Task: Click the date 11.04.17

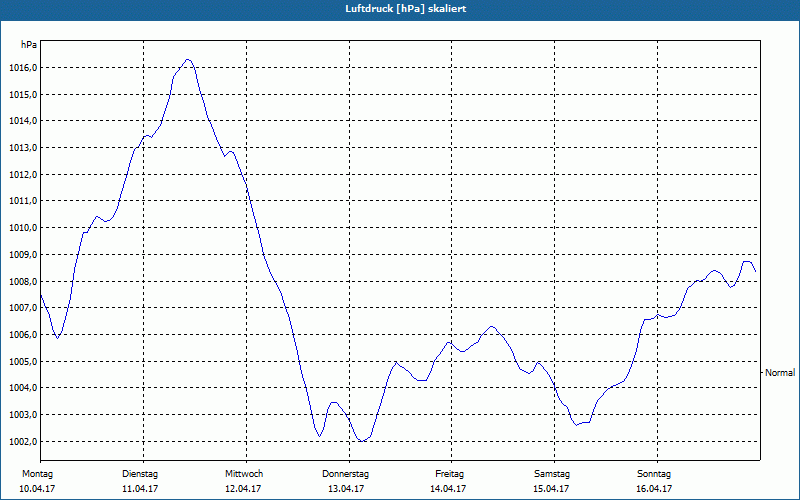Action: [140, 489]
